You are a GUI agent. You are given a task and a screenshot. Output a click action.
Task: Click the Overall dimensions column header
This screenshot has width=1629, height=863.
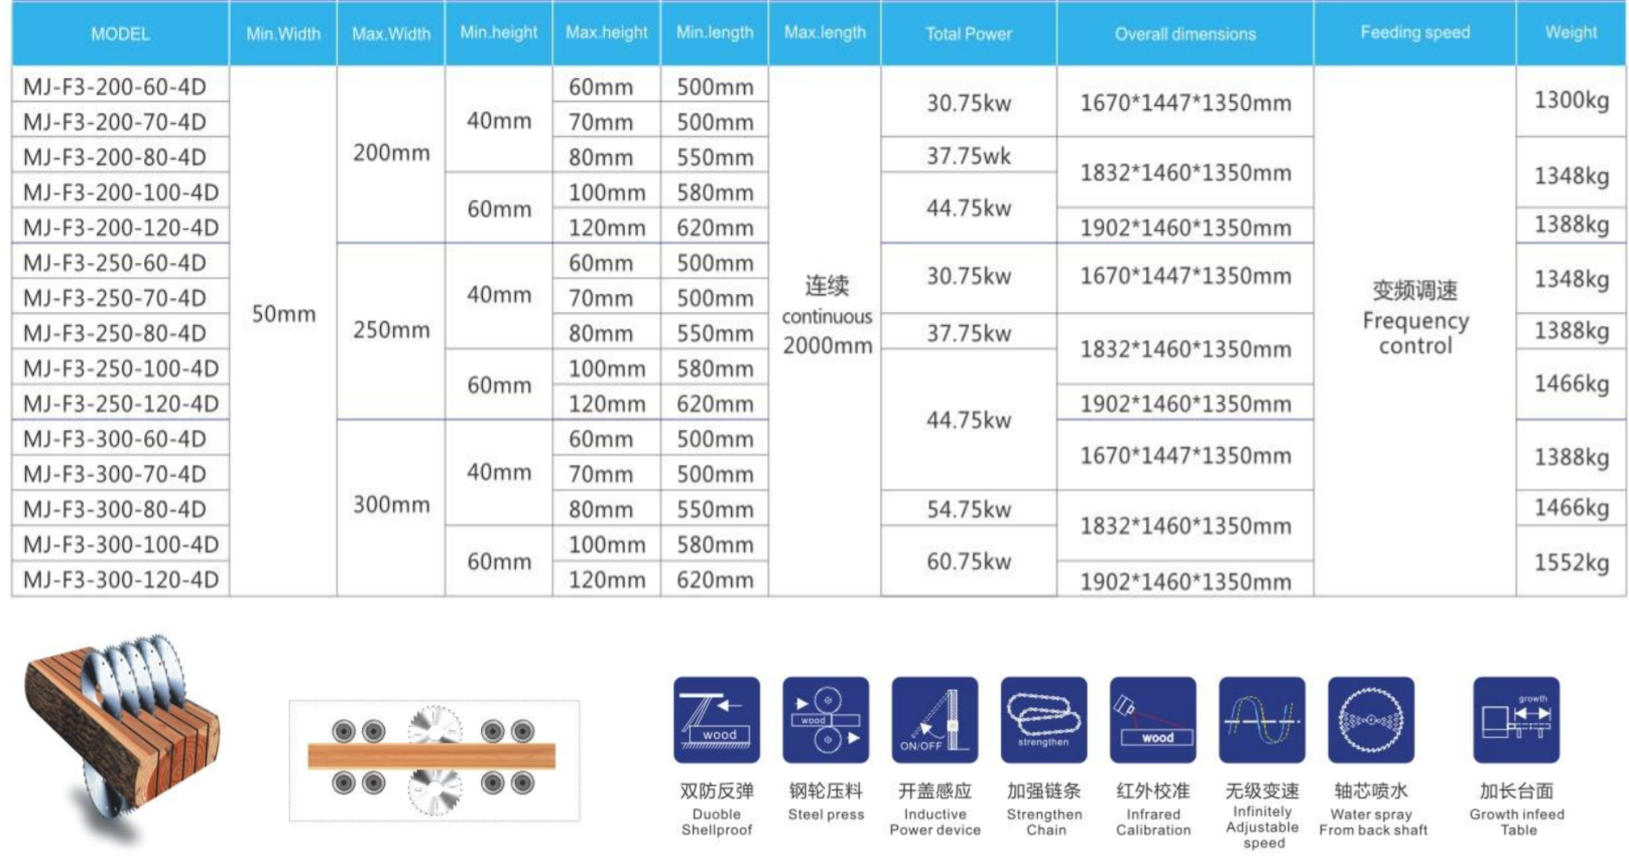pos(1185,34)
